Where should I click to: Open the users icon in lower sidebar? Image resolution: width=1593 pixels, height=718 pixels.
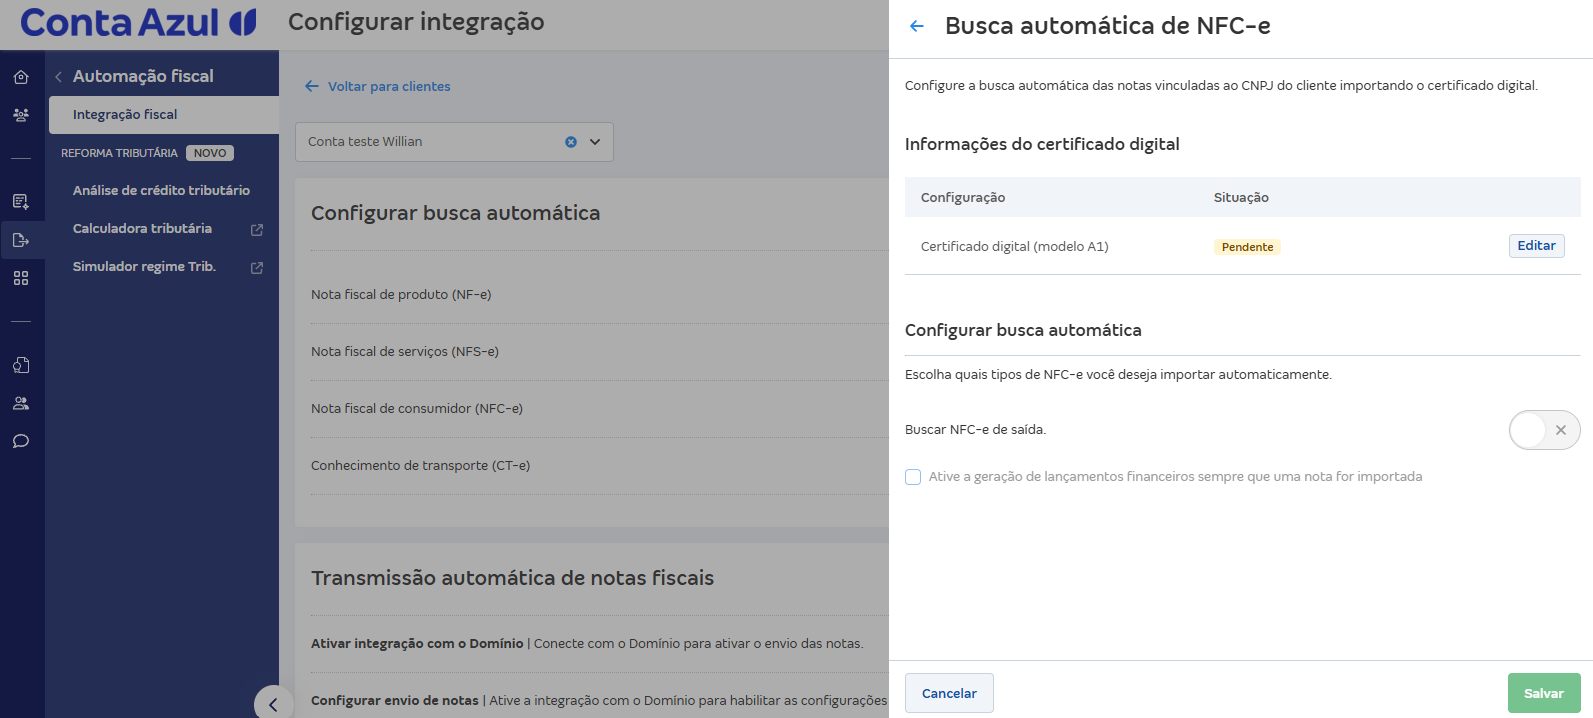[x=21, y=403]
